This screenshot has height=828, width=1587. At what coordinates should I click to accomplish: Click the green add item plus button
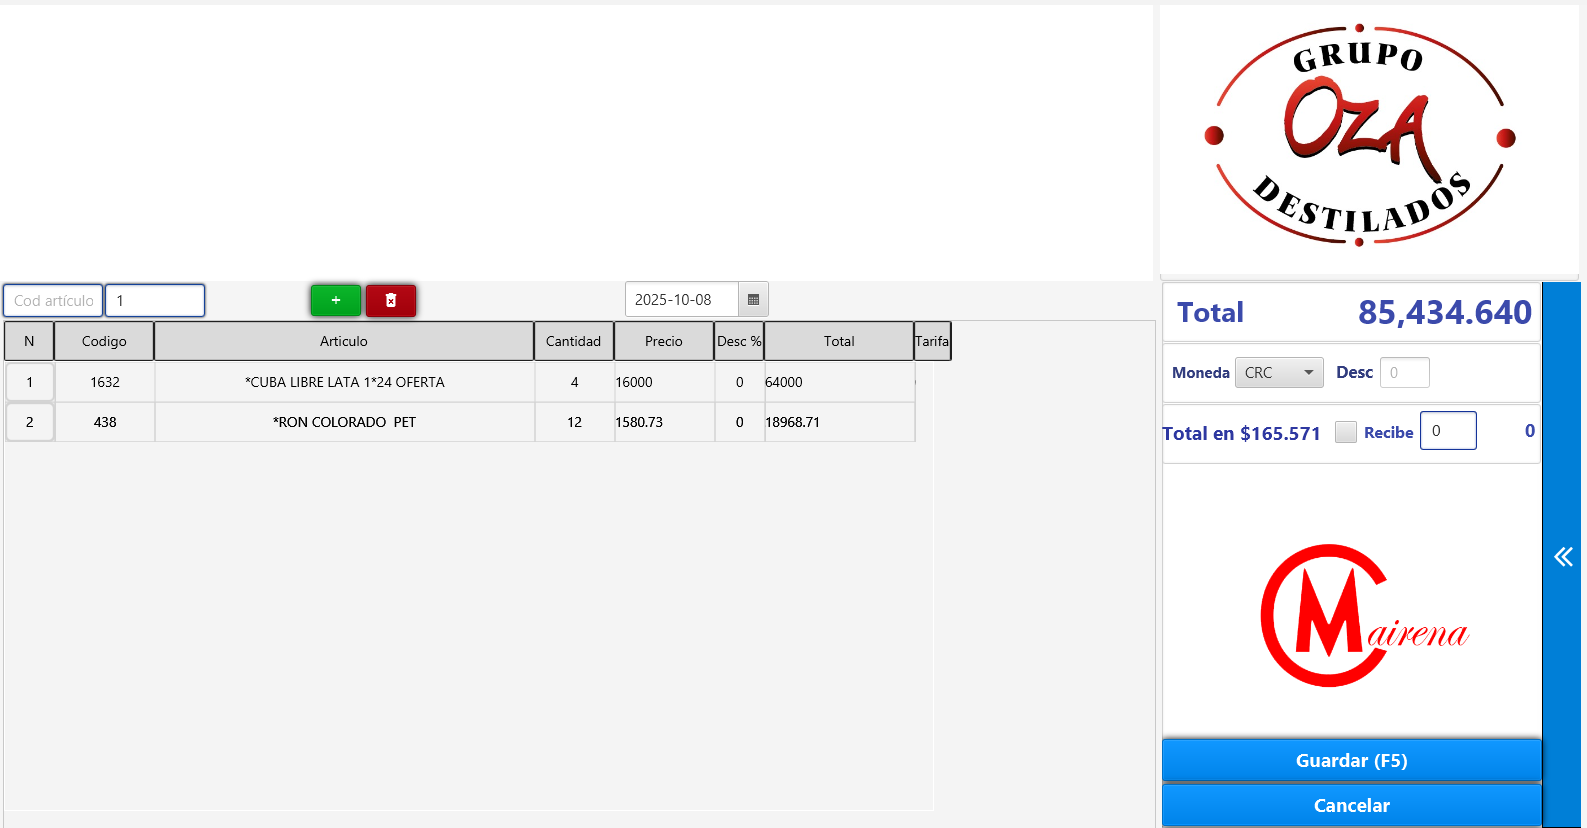335,300
